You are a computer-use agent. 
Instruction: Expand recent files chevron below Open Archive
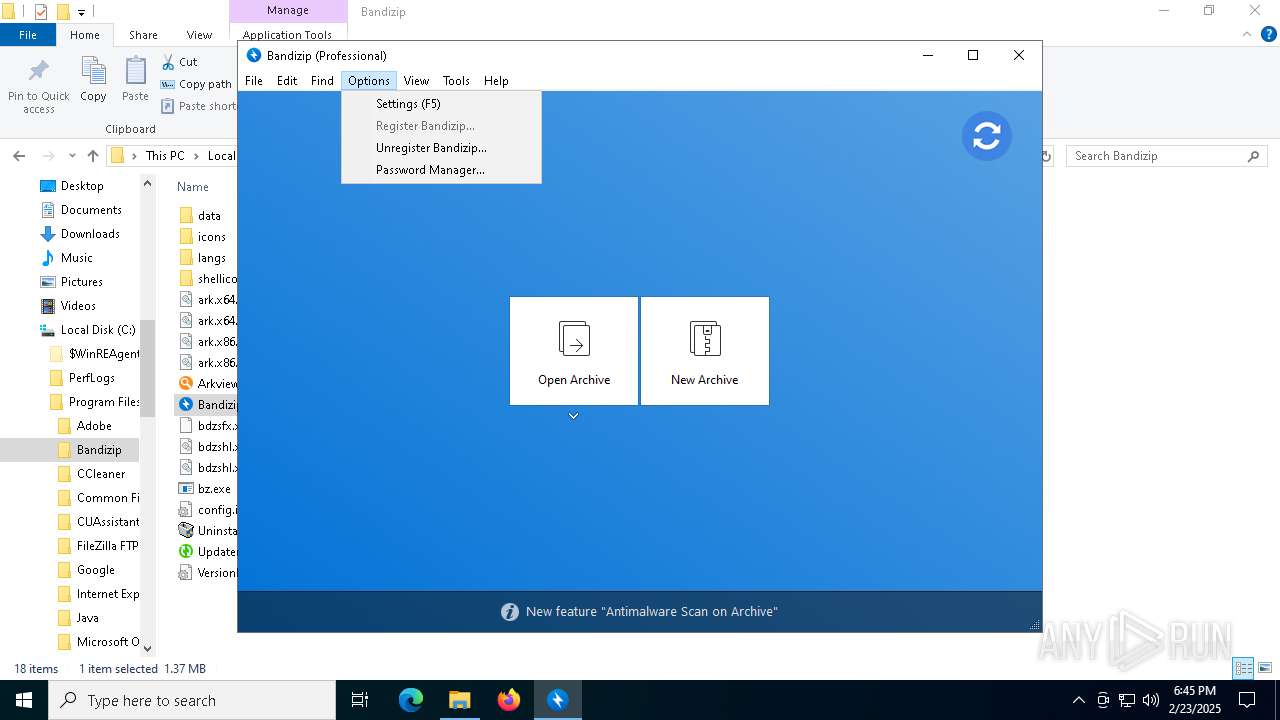coord(574,416)
